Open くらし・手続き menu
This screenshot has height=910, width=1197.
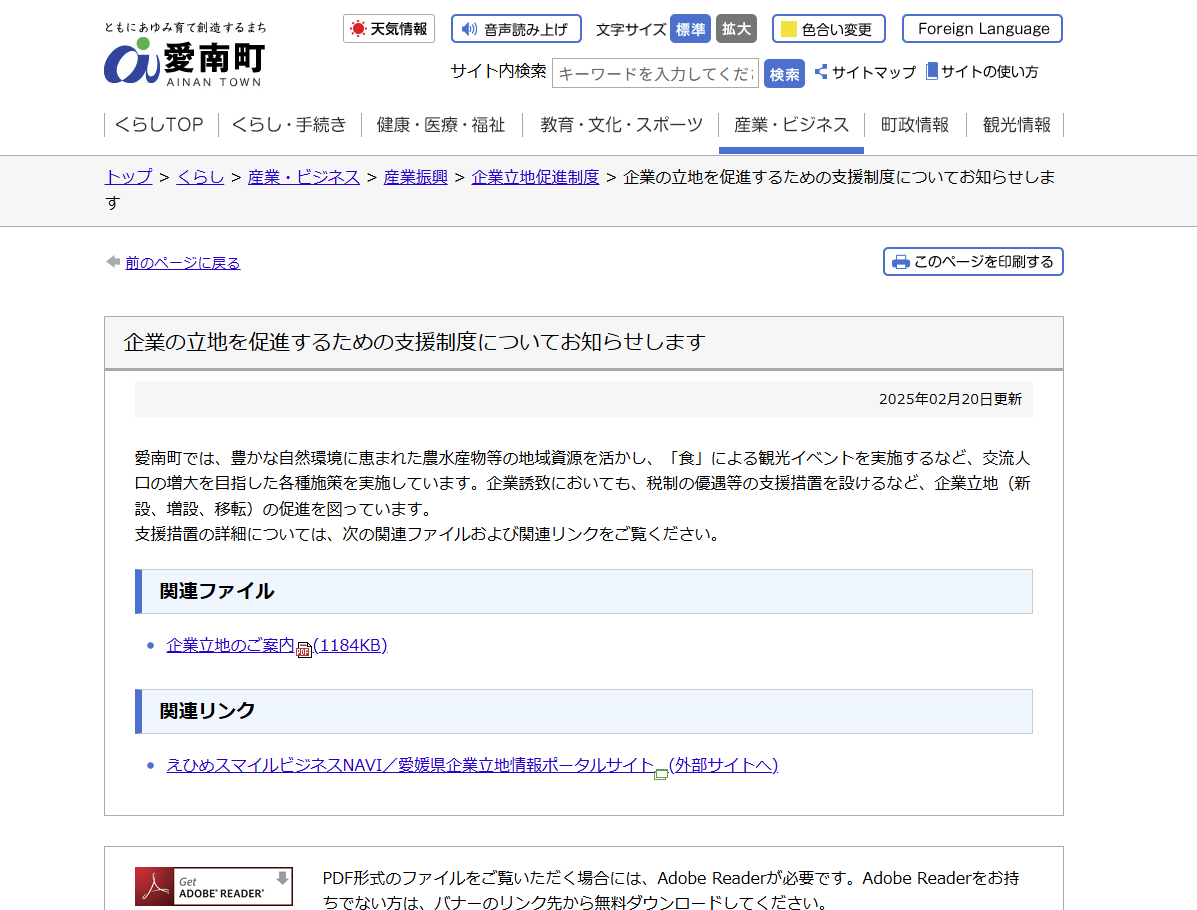coord(289,124)
